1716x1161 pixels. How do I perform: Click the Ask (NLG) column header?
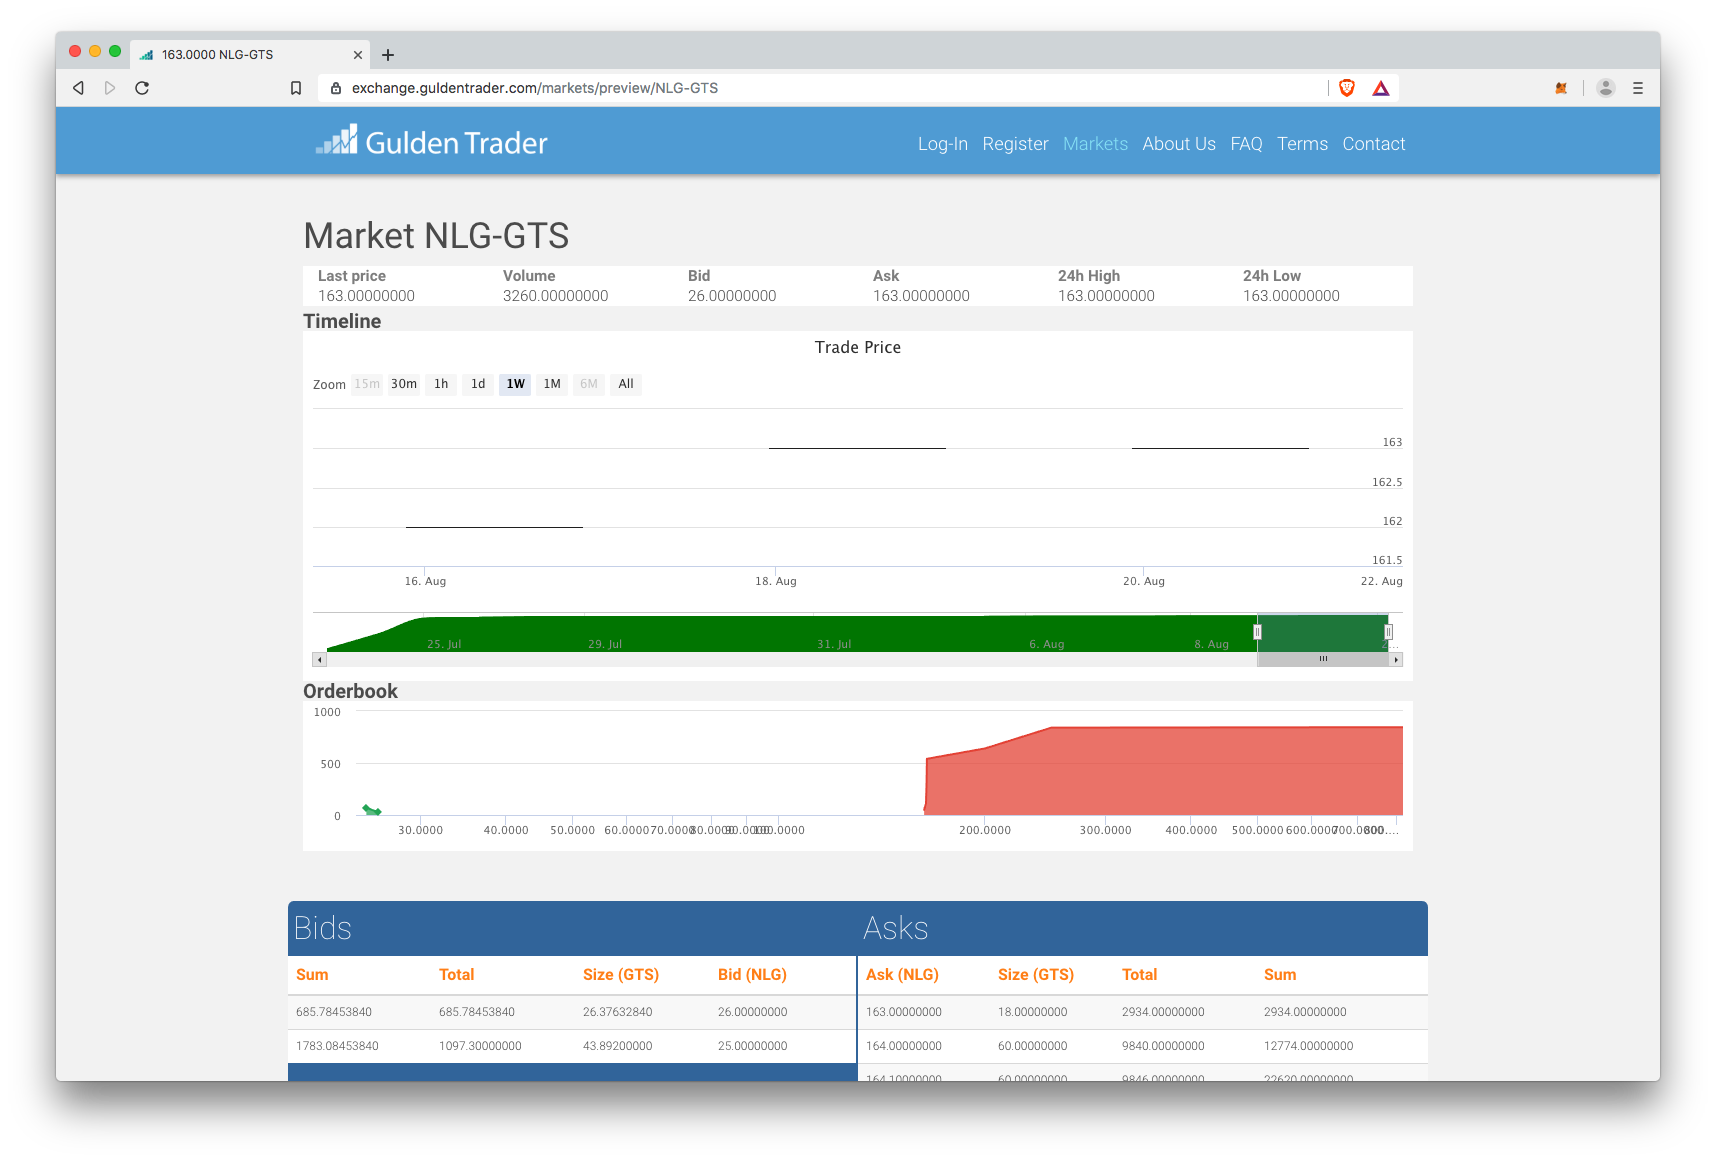[x=902, y=975]
